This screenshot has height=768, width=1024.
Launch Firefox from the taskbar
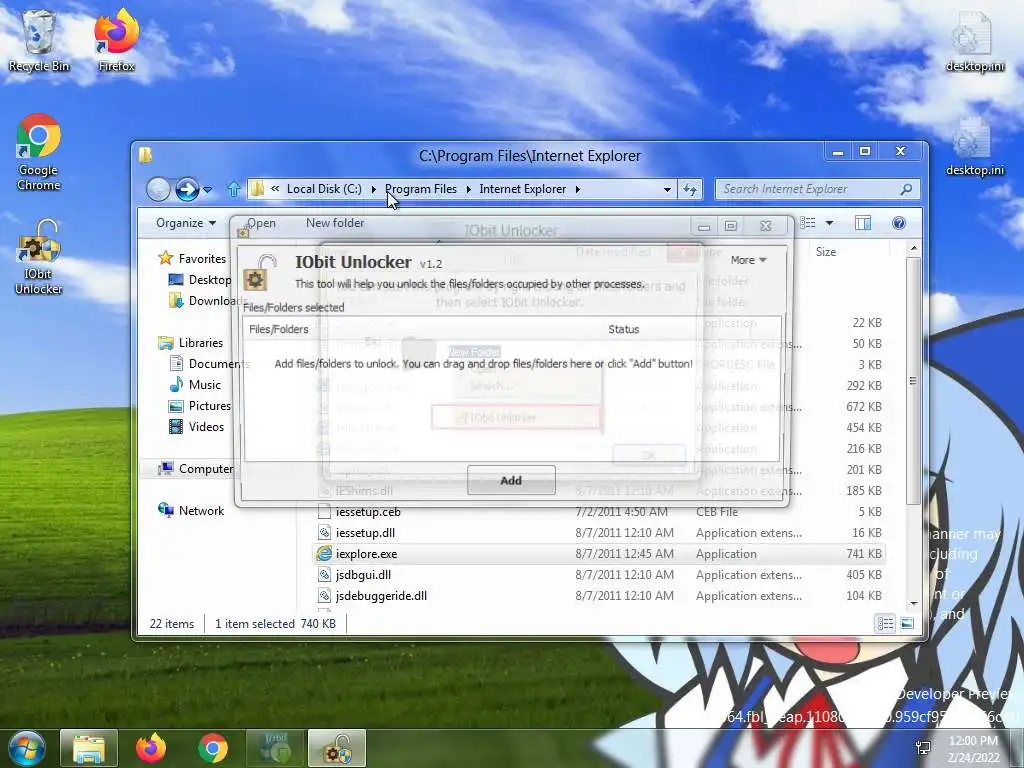151,748
